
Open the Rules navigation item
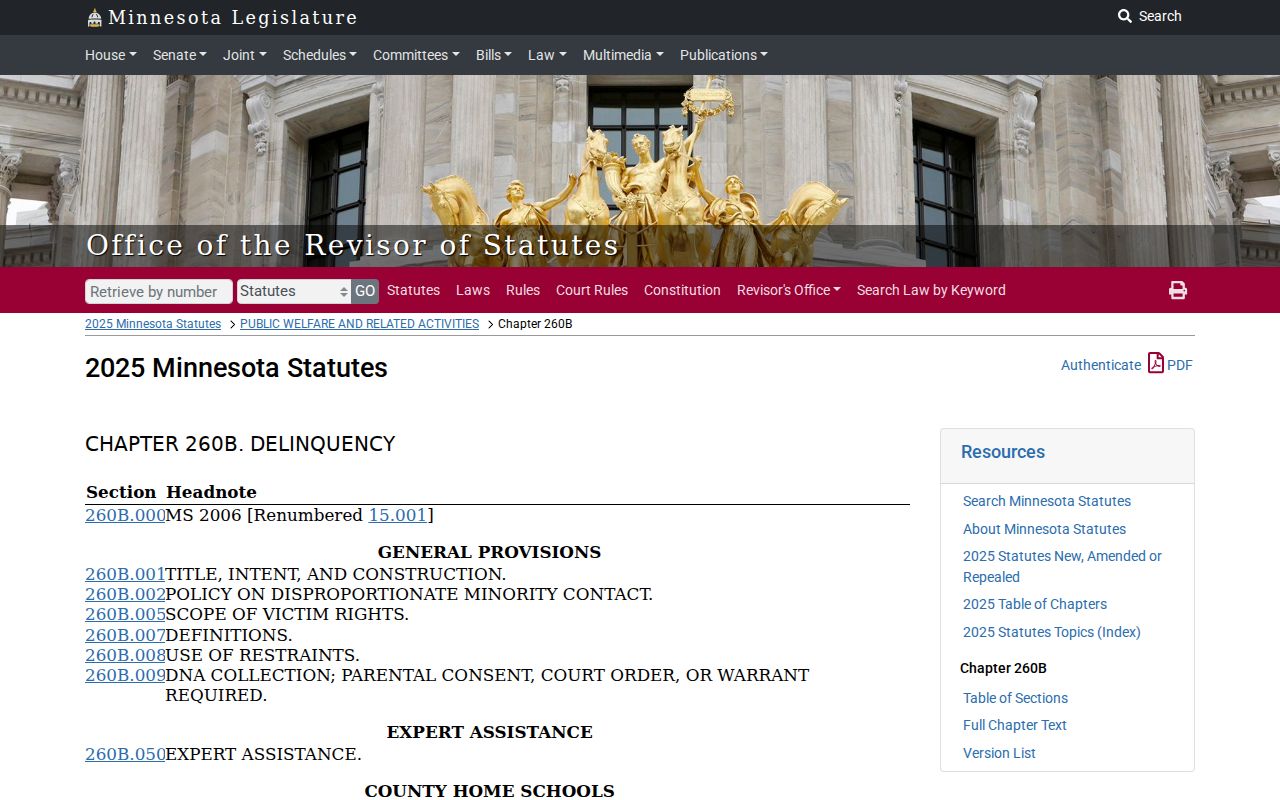(523, 290)
